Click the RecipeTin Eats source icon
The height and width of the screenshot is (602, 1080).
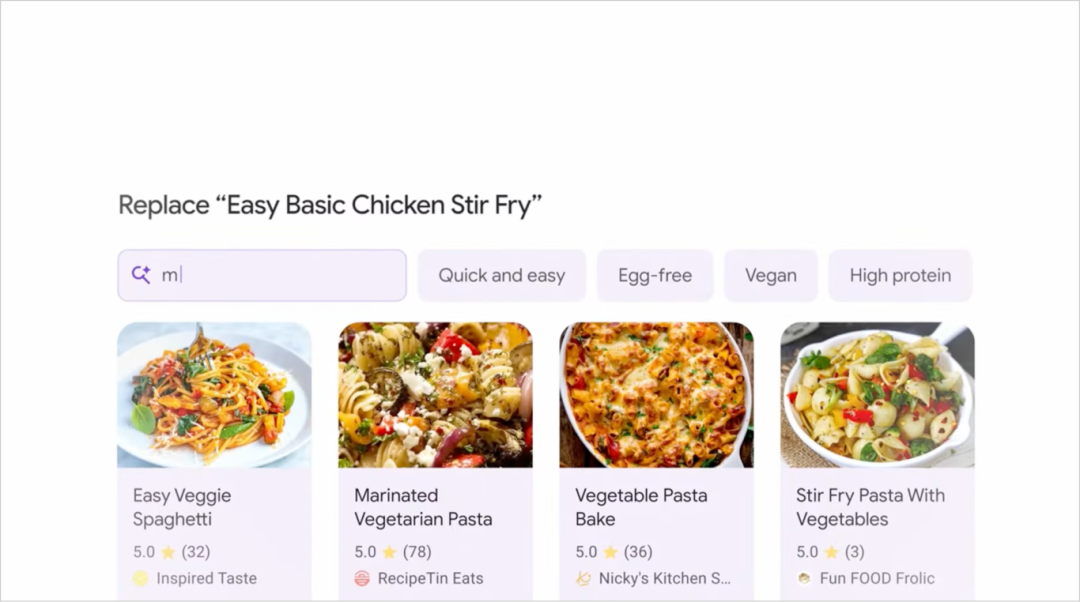point(362,578)
